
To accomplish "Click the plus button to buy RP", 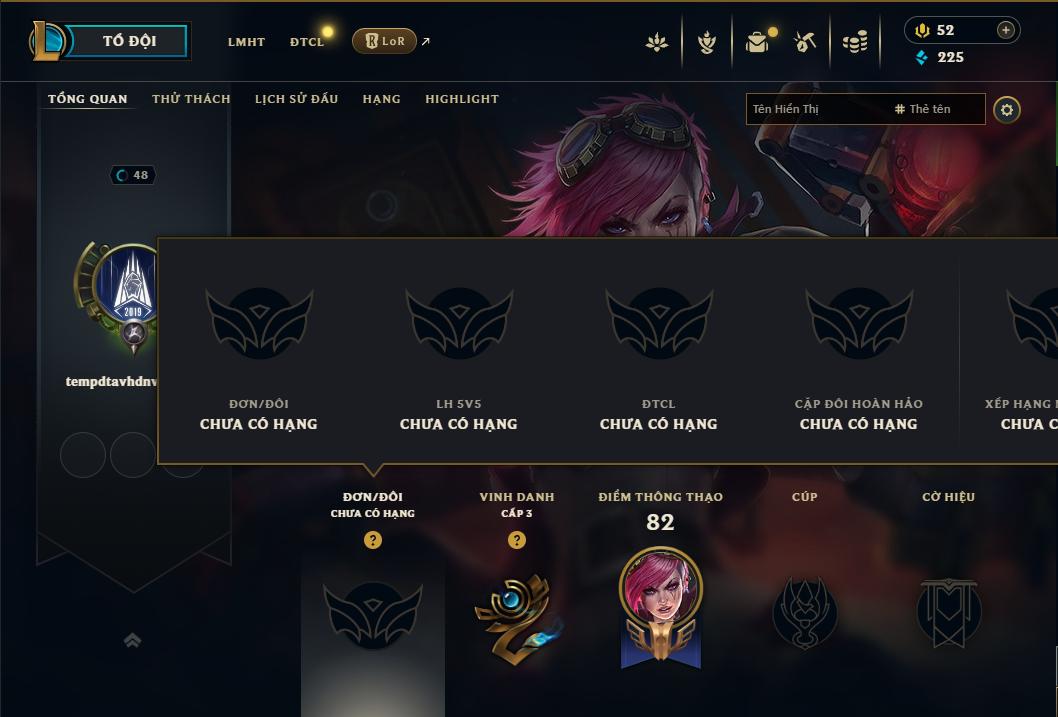I will [1005, 30].
